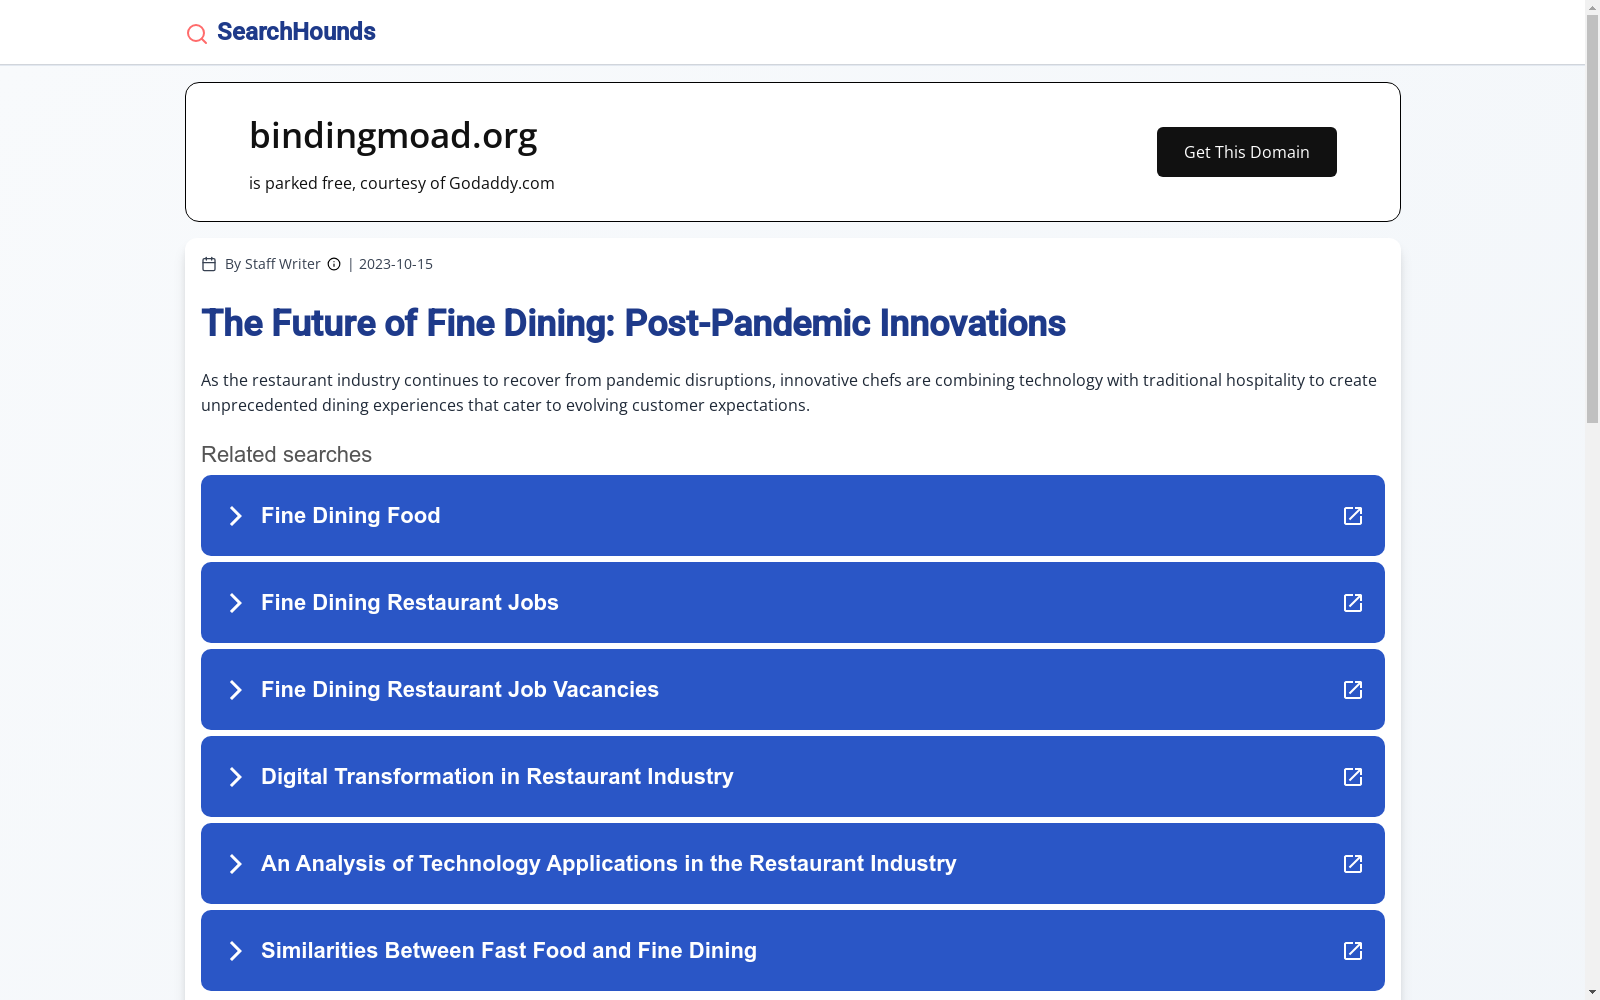Click the calendar icon beside Staff Writer

pos(209,264)
